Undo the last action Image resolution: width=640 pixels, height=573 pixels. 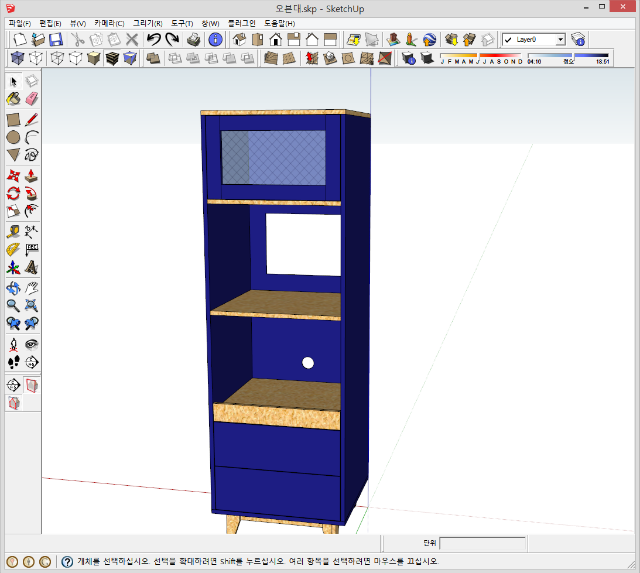coord(154,40)
